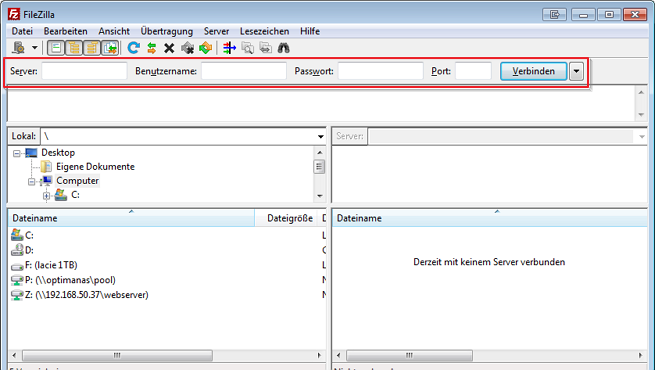Viewport: 655px width, 370px height.
Task: Collapse the Computer tree node
Action: click(x=31, y=181)
